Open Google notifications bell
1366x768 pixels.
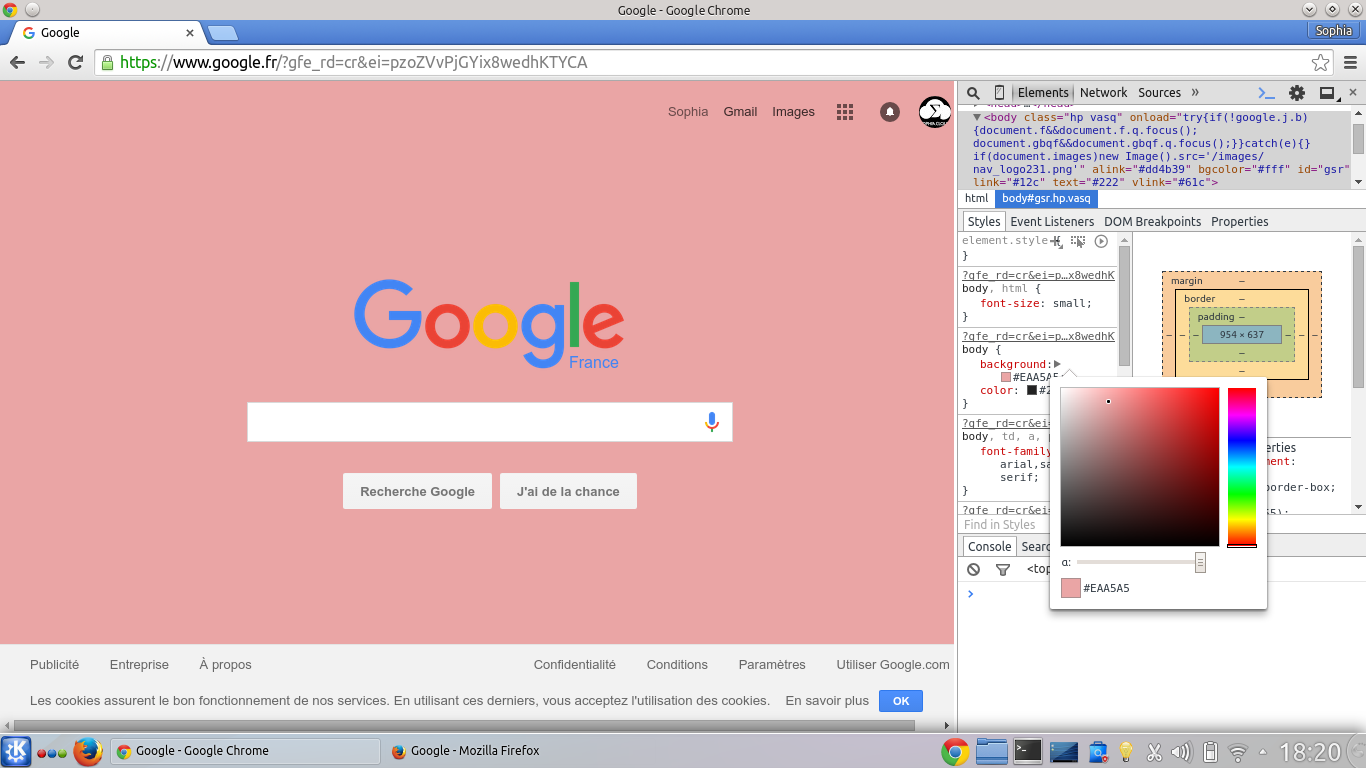click(890, 112)
